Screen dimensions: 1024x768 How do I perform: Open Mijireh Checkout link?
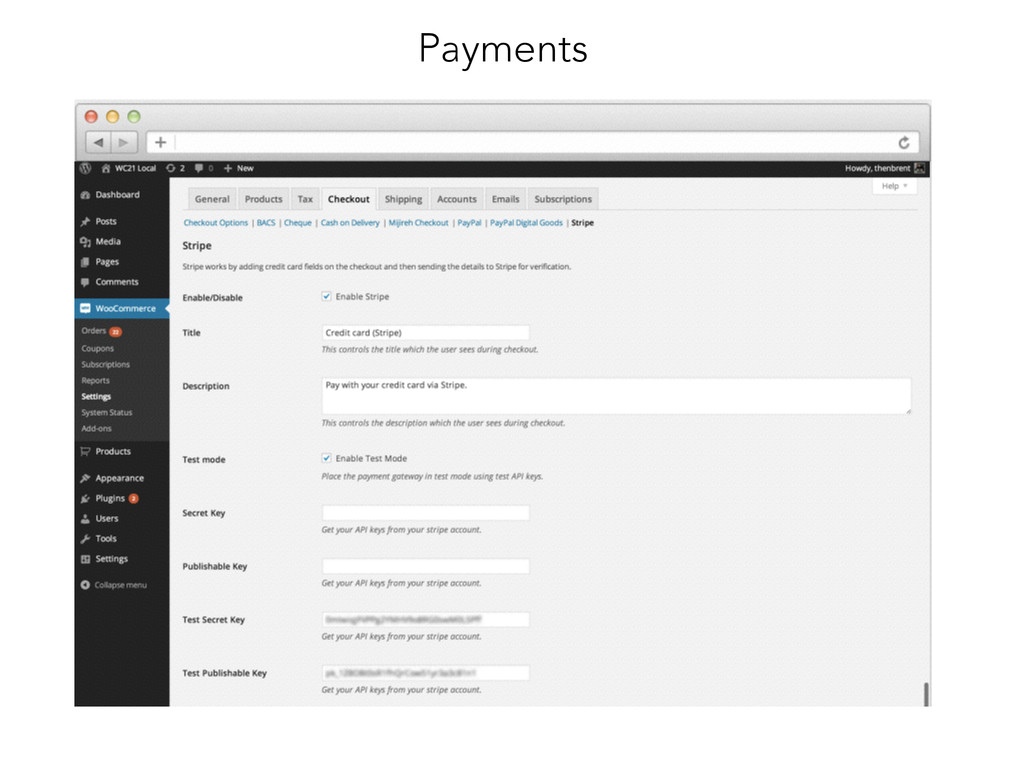tap(419, 223)
